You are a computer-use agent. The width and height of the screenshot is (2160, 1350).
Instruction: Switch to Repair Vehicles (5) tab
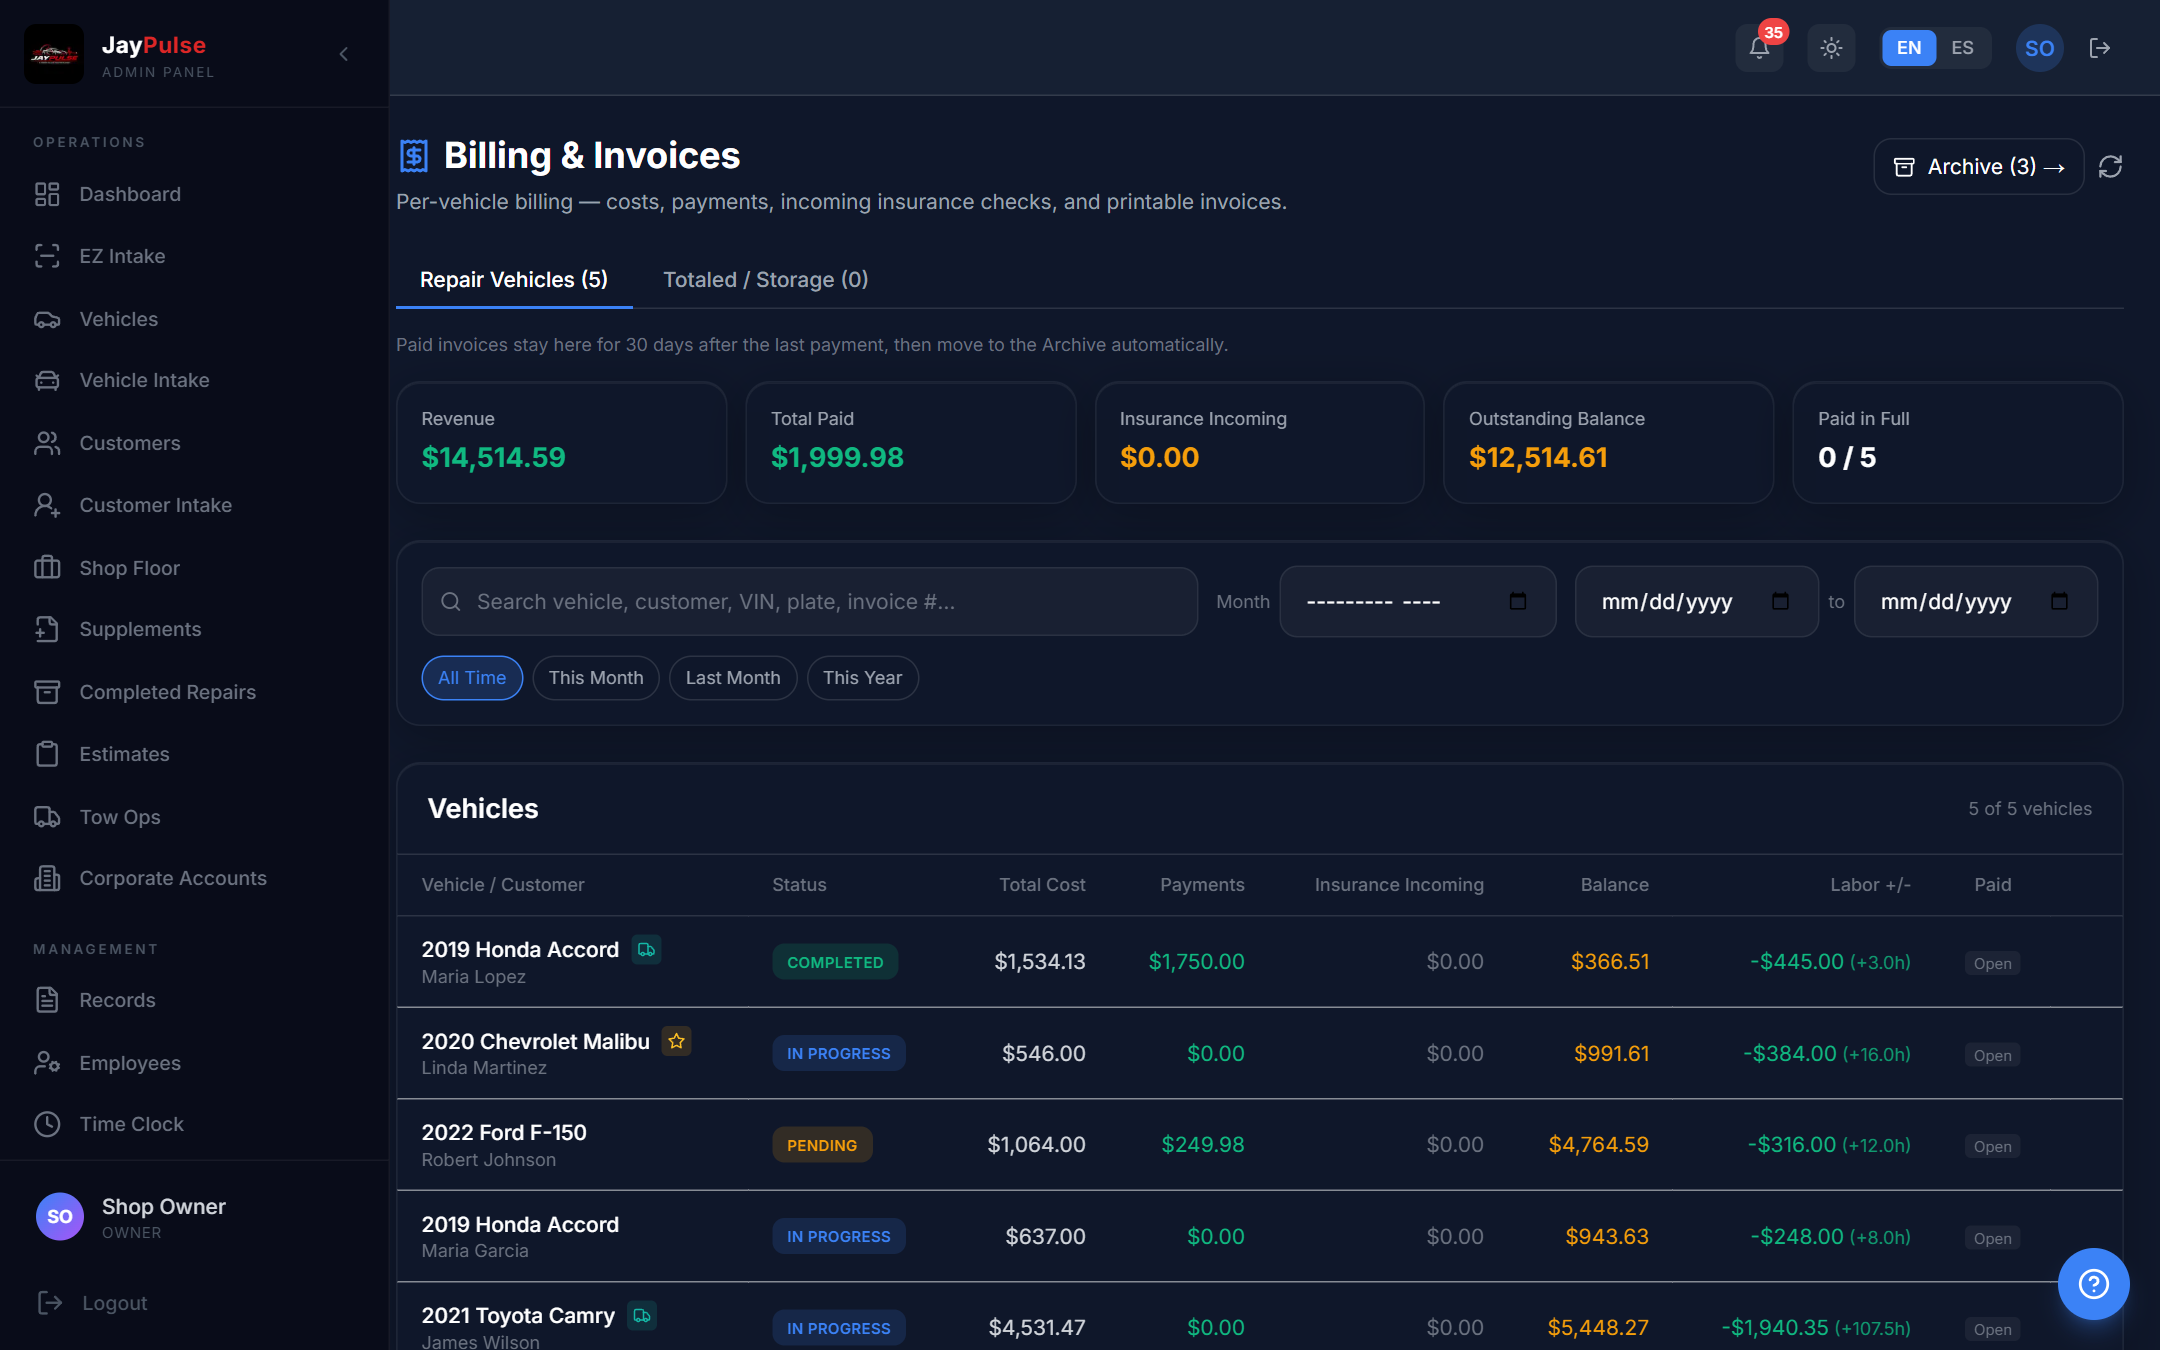point(514,280)
